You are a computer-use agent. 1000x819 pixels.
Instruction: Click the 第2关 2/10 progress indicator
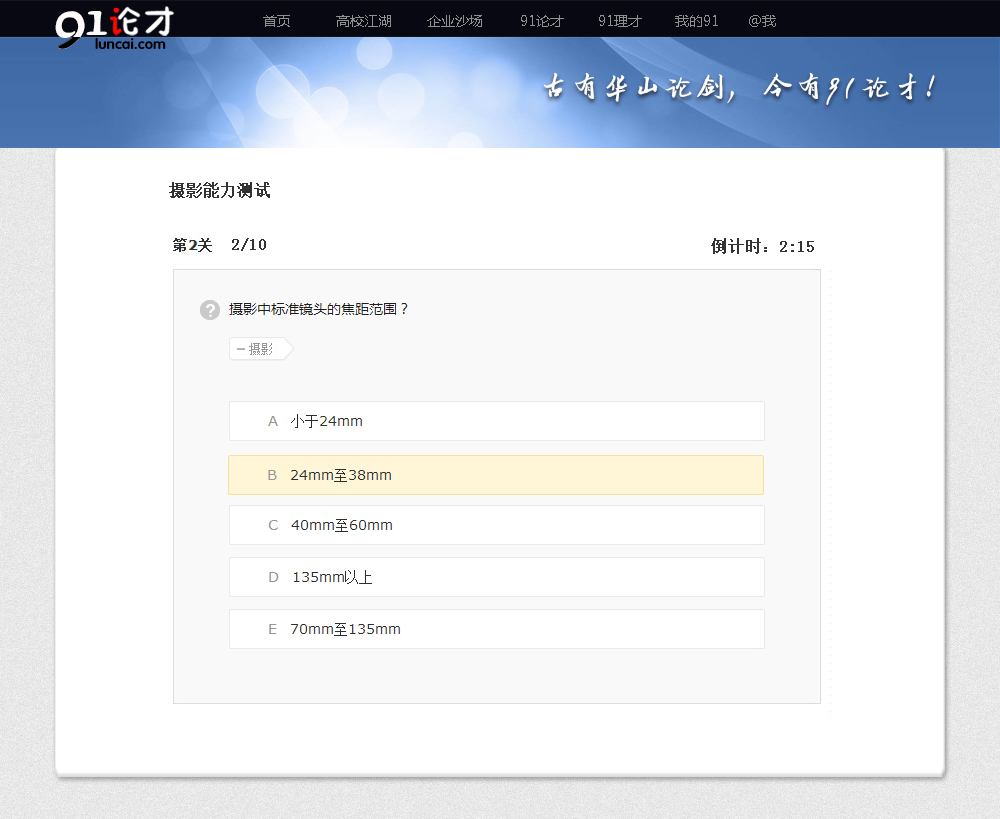[x=219, y=245]
